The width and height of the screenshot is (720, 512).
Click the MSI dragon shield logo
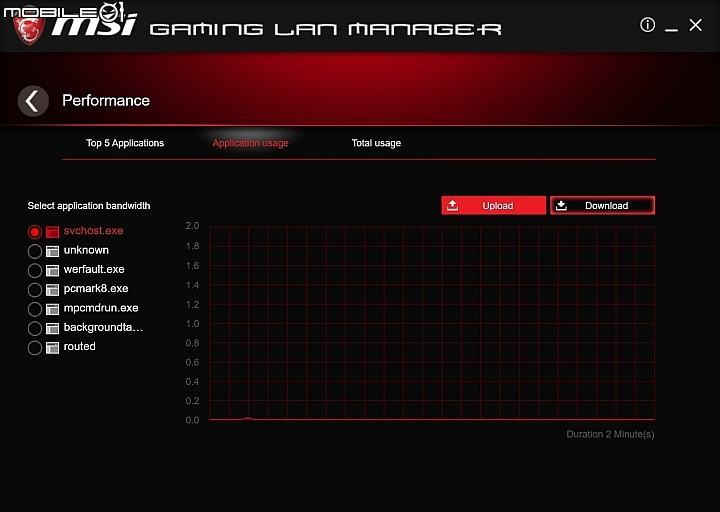pos(28,28)
